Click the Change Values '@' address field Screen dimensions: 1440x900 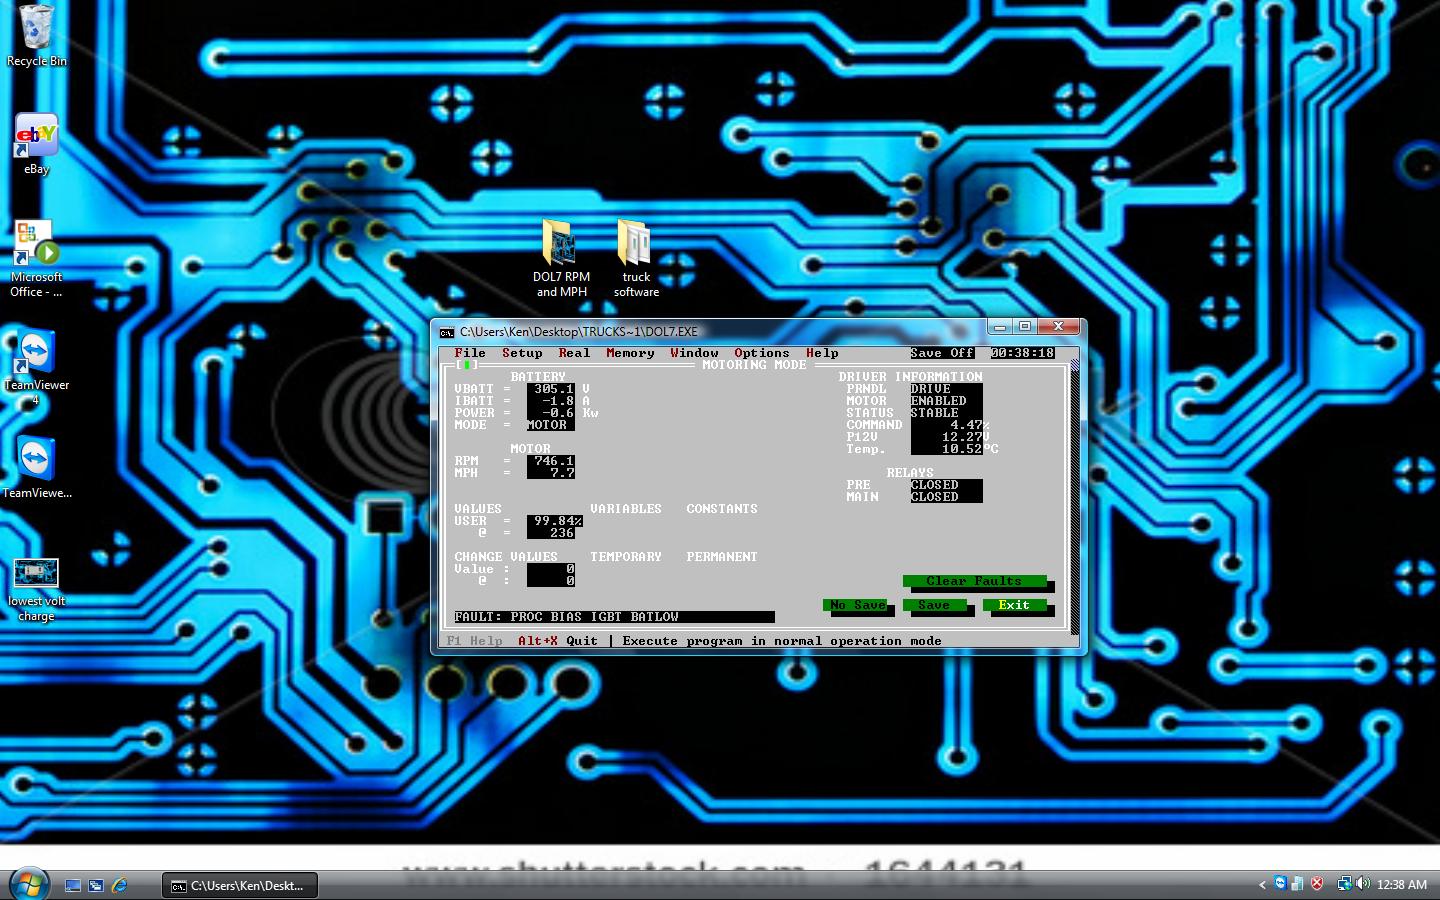tap(550, 581)
